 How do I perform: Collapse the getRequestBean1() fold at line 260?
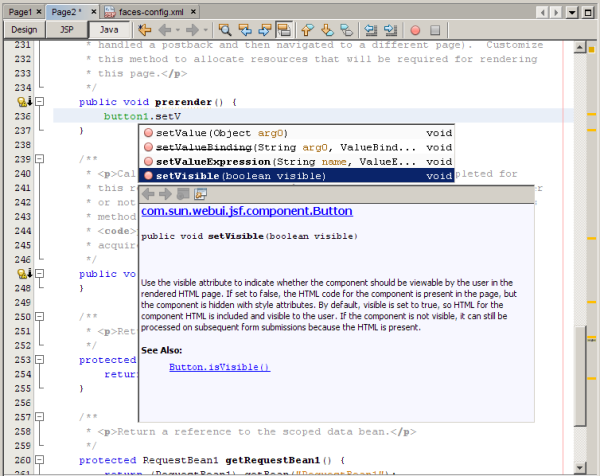point(39,460)
